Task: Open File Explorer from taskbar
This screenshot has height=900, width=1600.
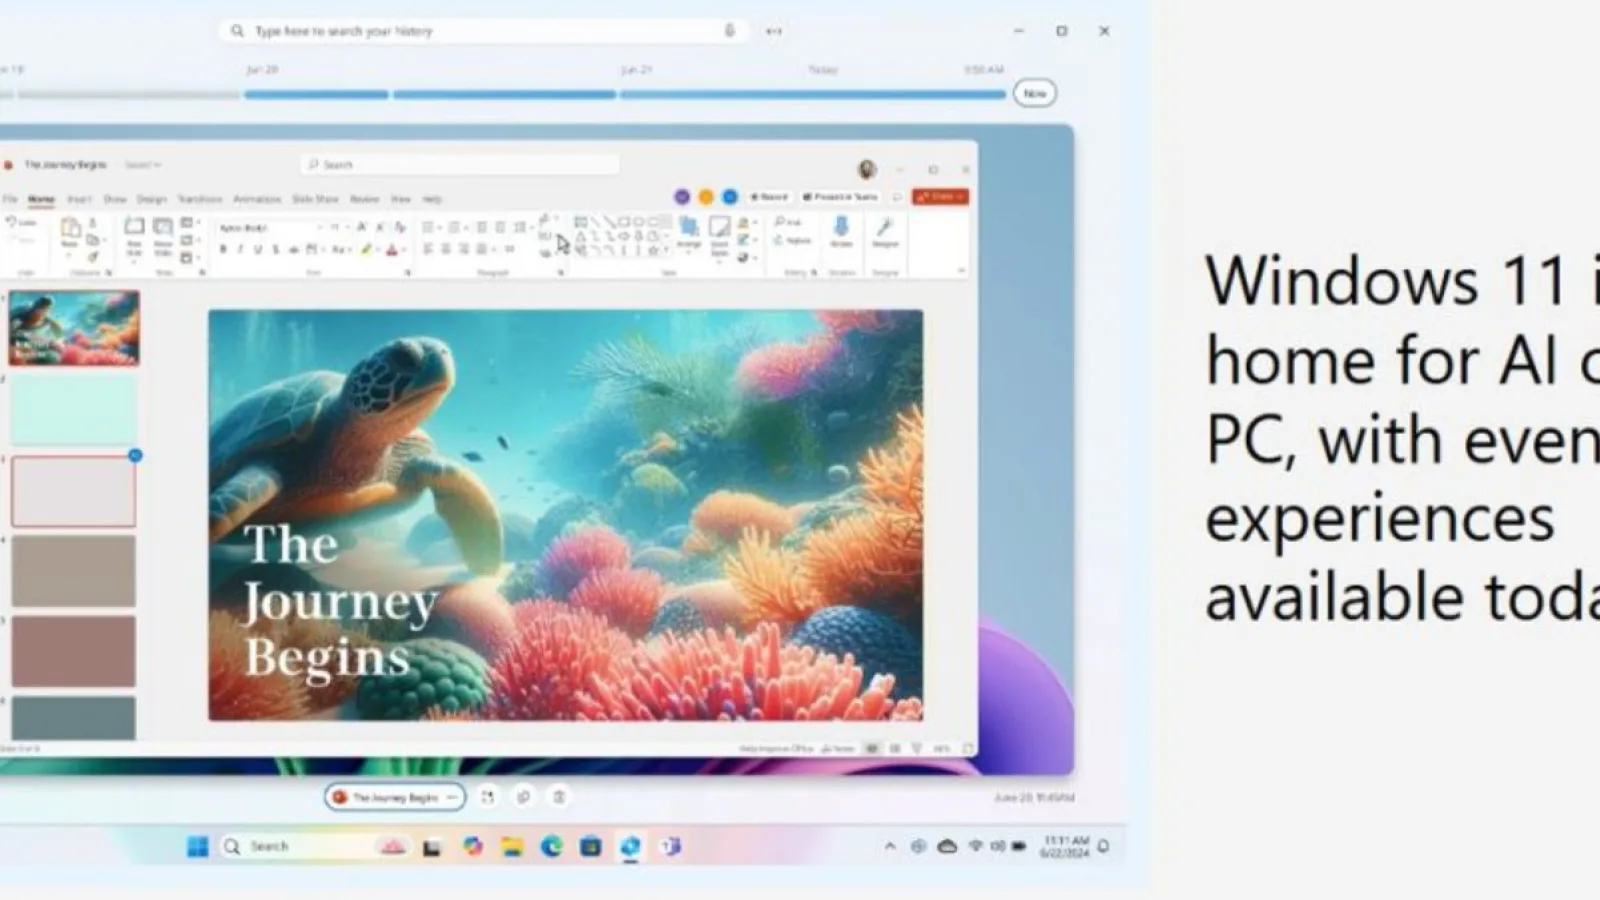Action: tap(512, 847)
